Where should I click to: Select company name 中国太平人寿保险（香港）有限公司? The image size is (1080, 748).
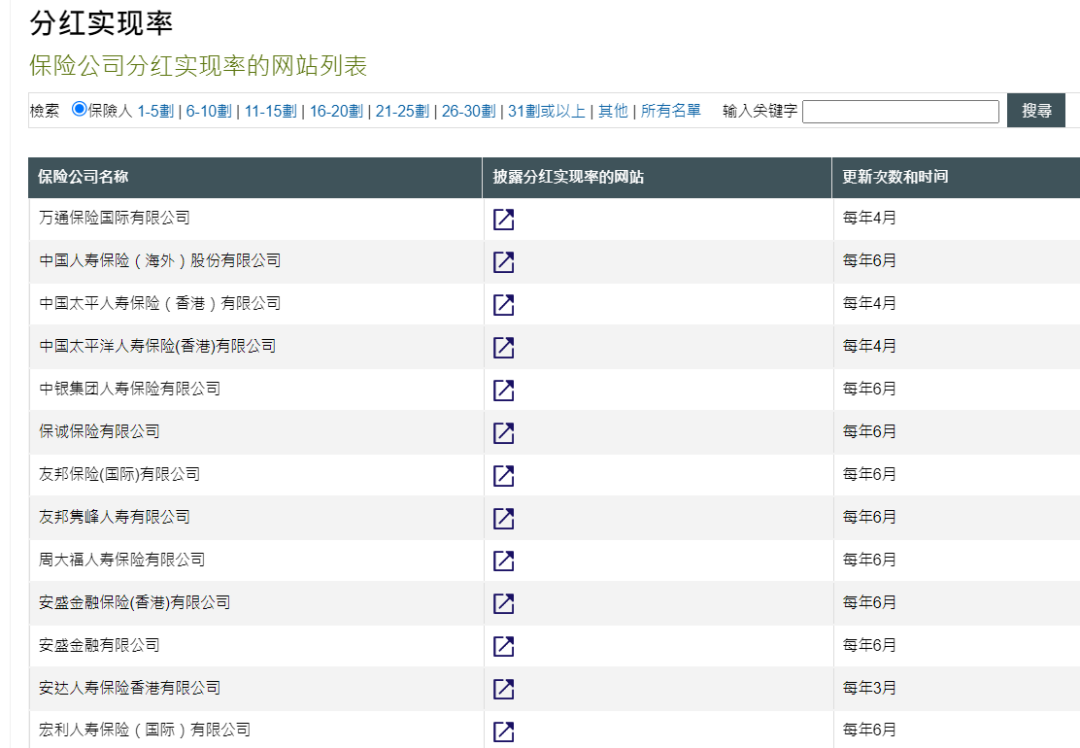pos(160,303)
